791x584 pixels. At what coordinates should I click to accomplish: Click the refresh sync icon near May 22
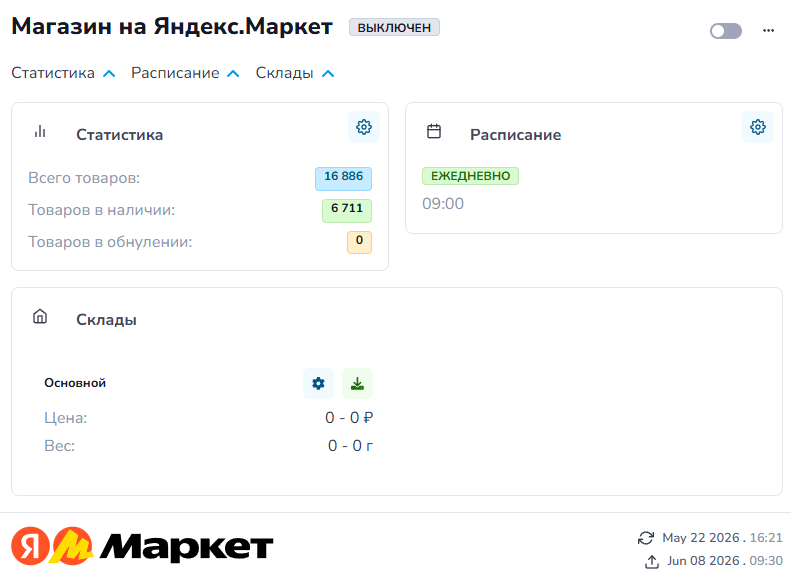click(646, 538)
